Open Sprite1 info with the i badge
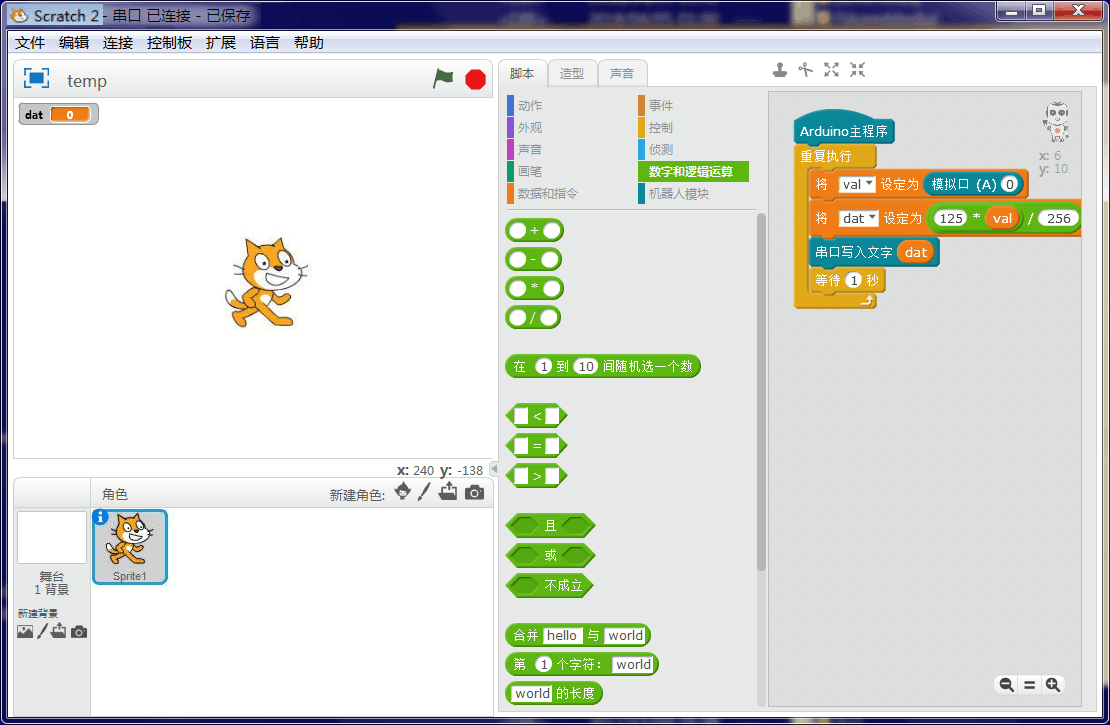 coord(101,518)
